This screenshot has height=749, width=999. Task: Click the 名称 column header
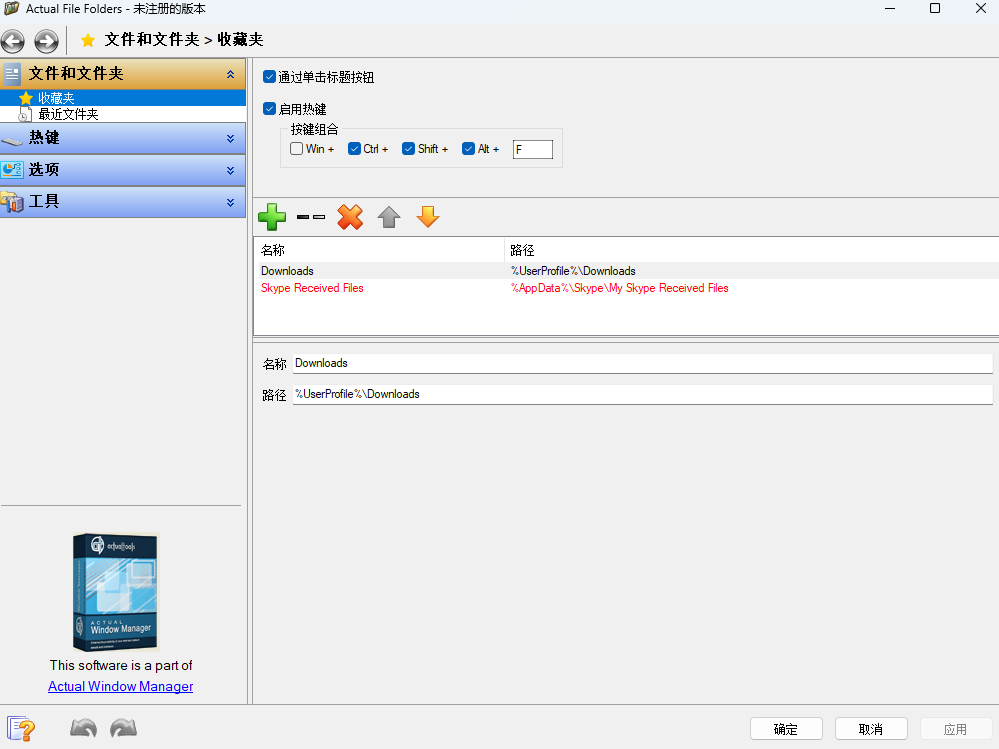pos(379,250)
